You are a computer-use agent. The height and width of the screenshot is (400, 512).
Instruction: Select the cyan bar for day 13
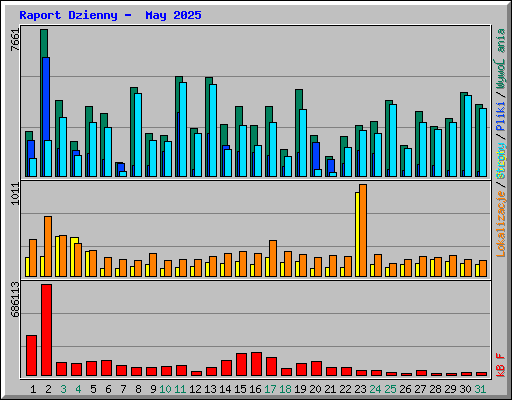pos(213,130)
